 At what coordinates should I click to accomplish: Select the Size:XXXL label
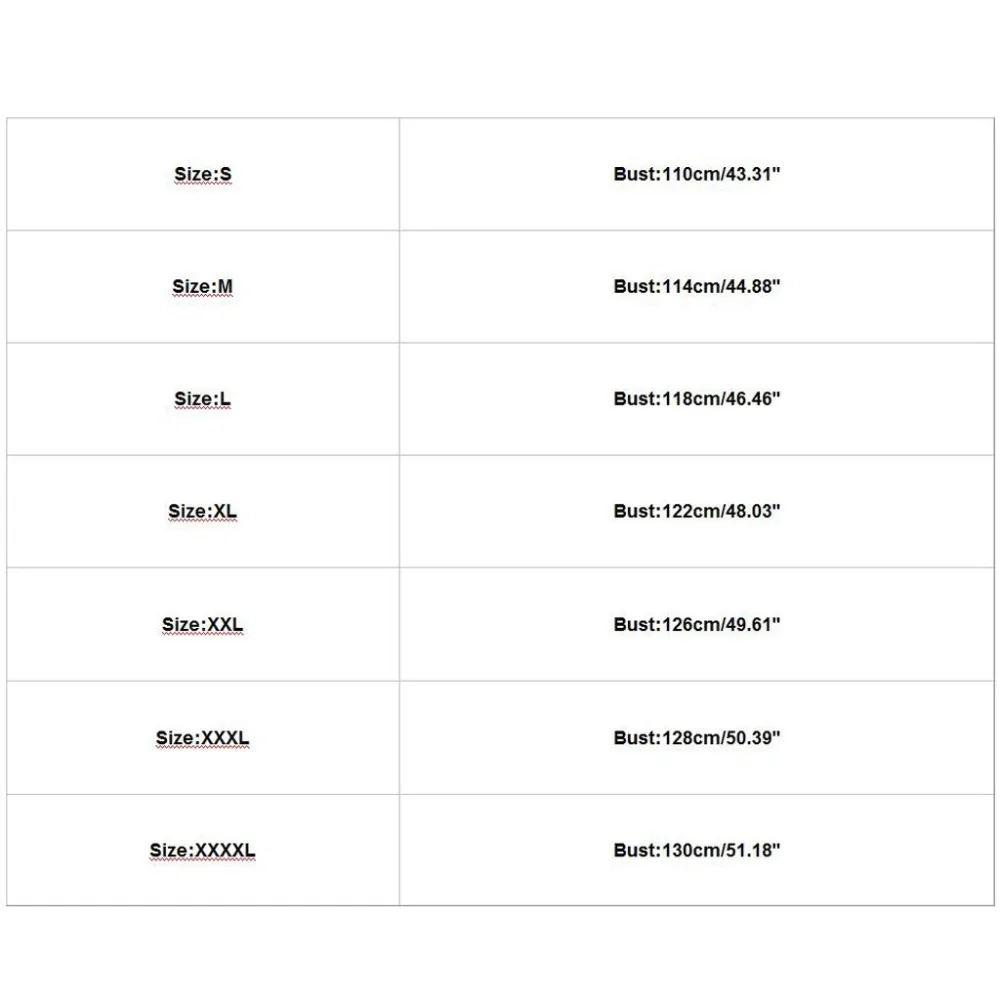[x=203, y=738]
